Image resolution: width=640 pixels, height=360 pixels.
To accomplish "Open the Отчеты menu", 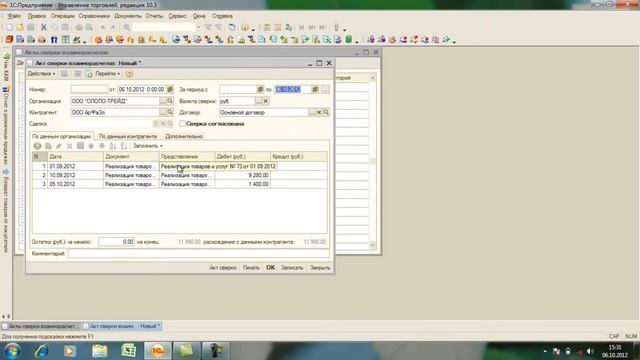I will tap(154, 16).
